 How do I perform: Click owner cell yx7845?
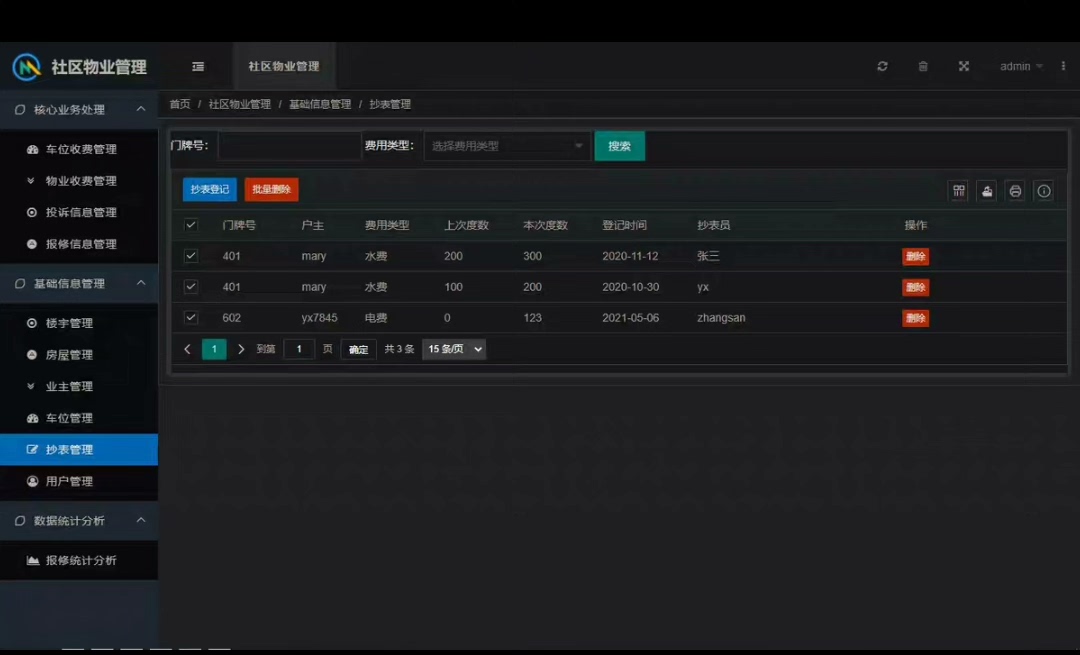click(320, 318)
